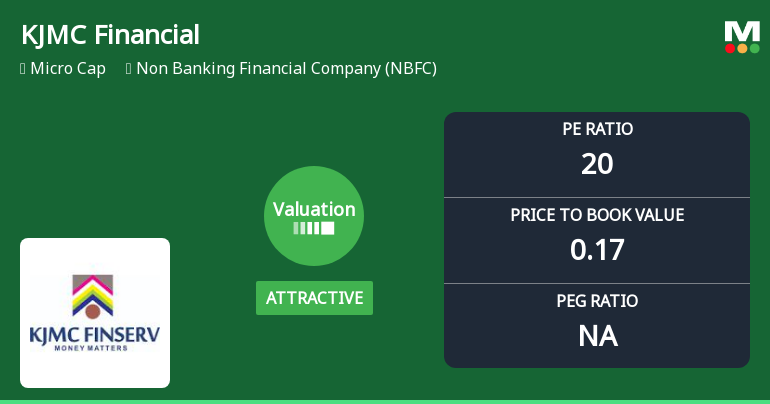Select the KJMC Financial title
This screenshot has height=404, width=770.
(110, 35)
